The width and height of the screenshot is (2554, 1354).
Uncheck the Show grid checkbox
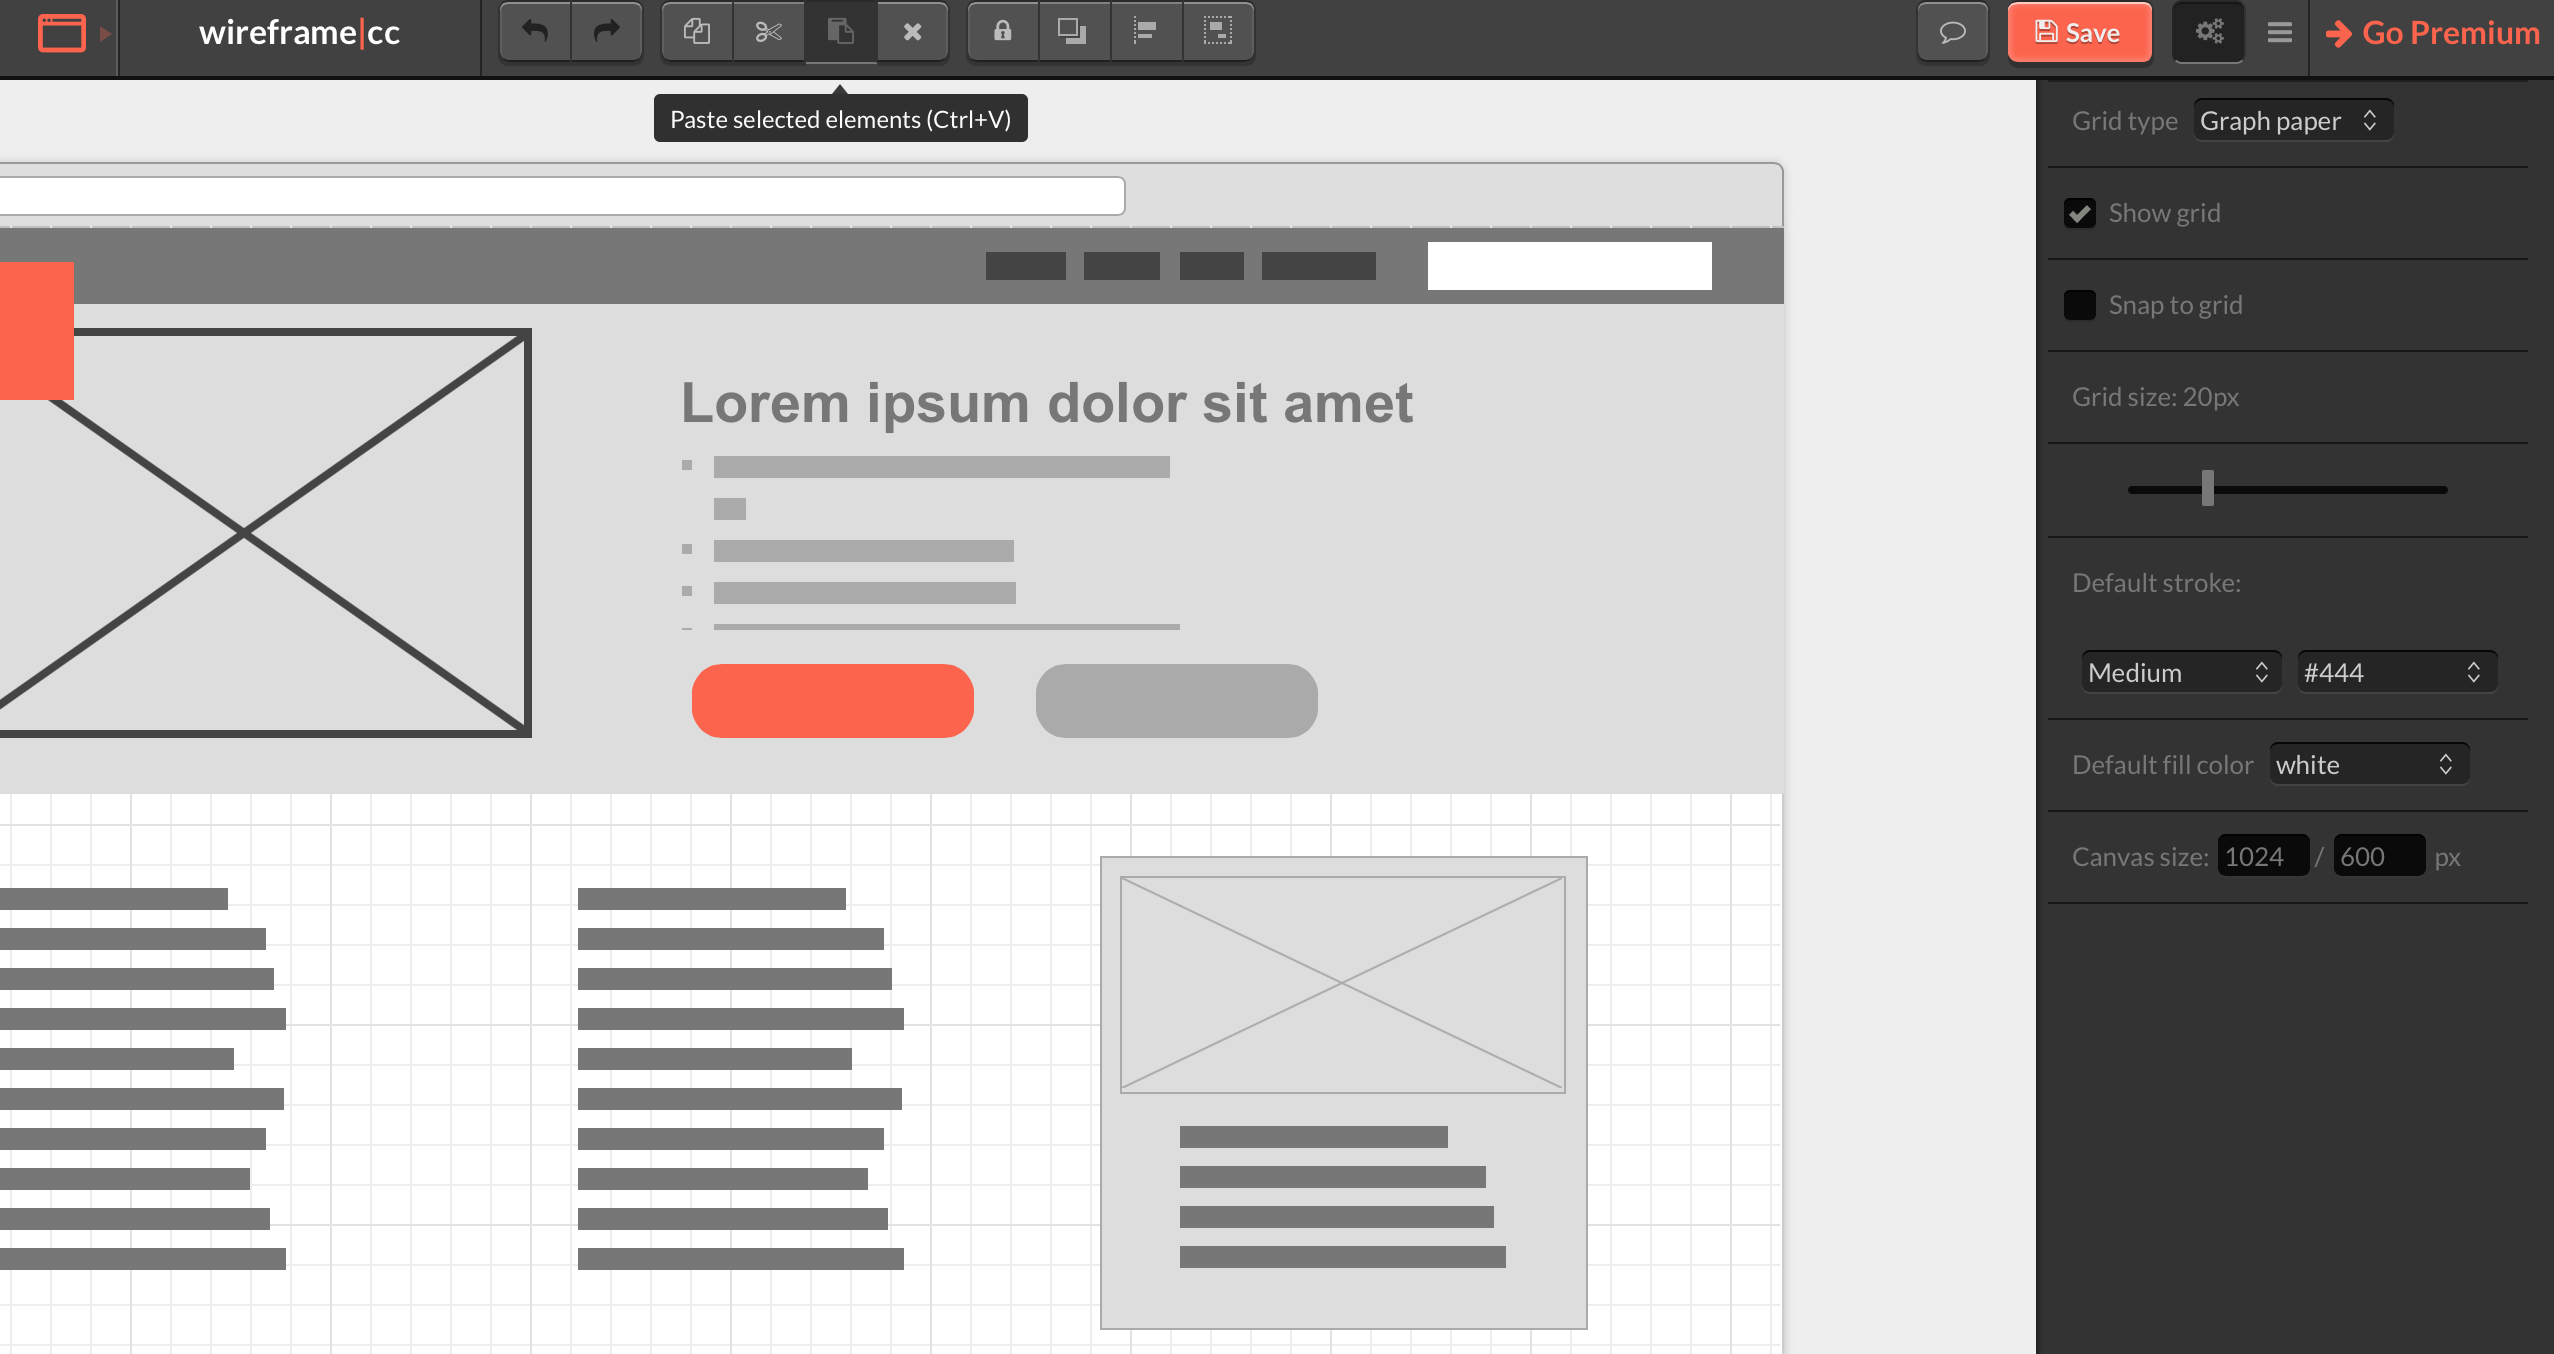pyautogui.click(x=2080, y=213)
